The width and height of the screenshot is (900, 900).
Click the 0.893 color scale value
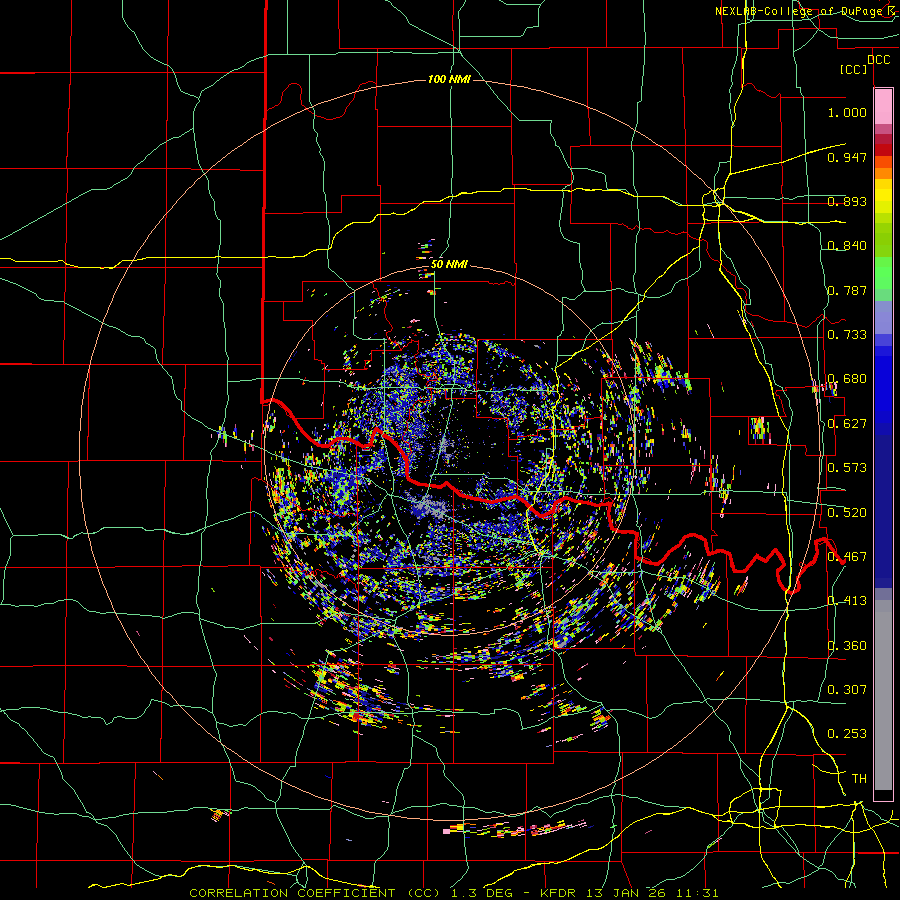coord(847,201)
